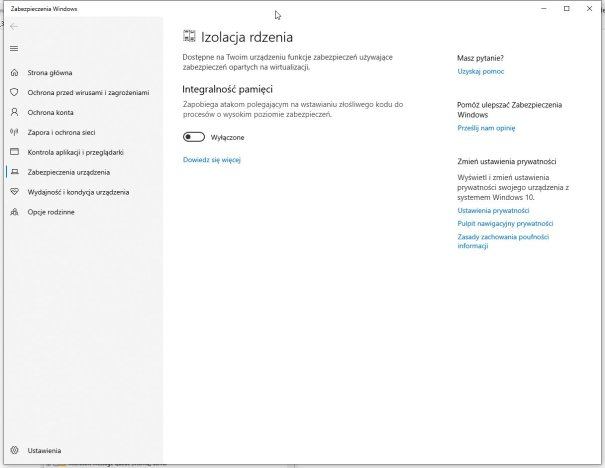Click the gear icon for Ustawienia
Screen dimensions: 605x468
(14, 450)
